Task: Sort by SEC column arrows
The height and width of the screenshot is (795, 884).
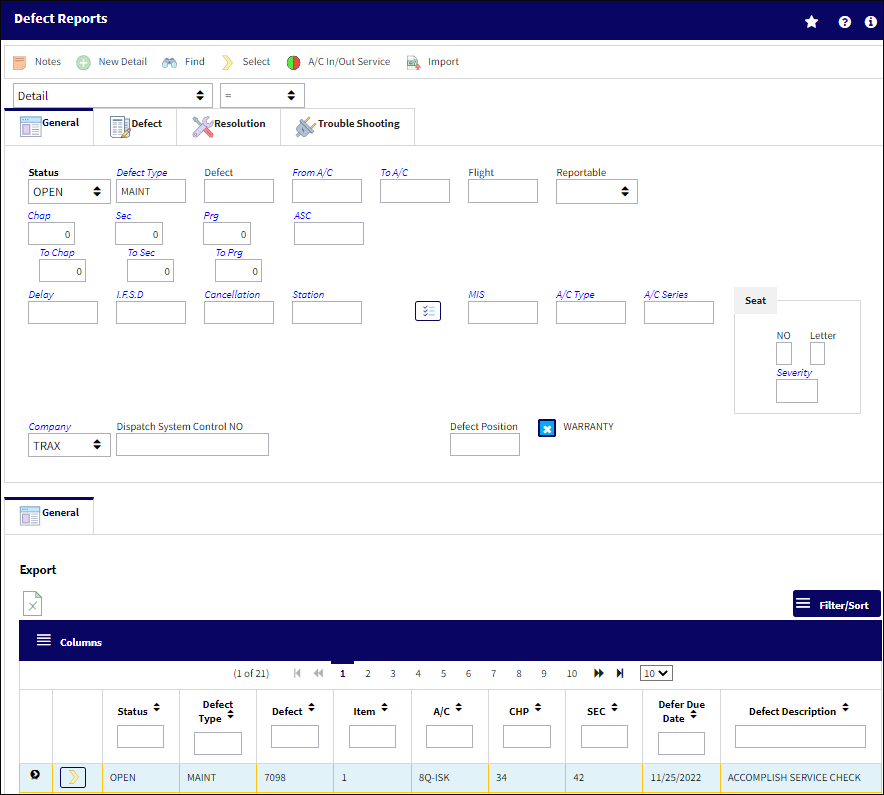Action: [x=615, y=708]
